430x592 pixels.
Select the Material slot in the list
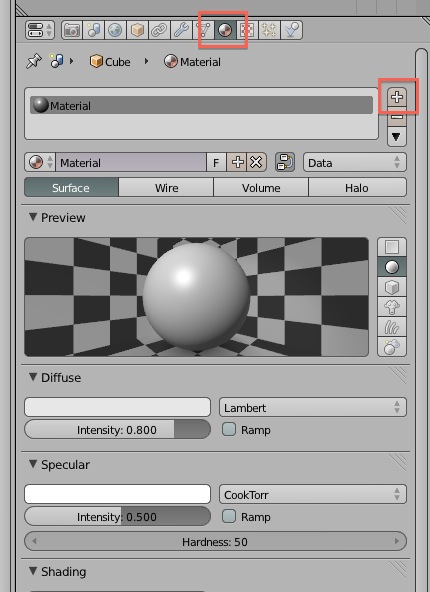[x=201, y=105]
